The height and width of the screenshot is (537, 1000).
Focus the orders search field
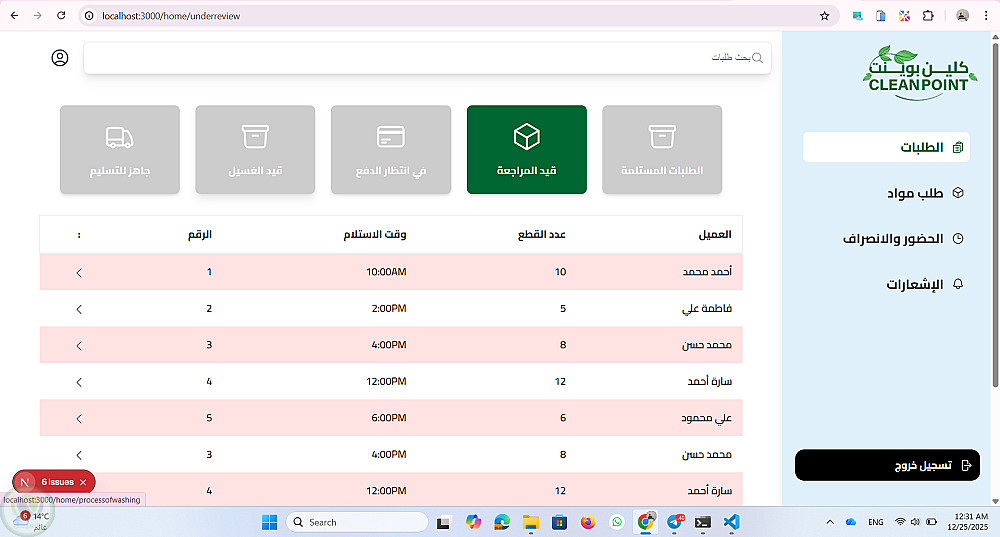pos(427,58)
